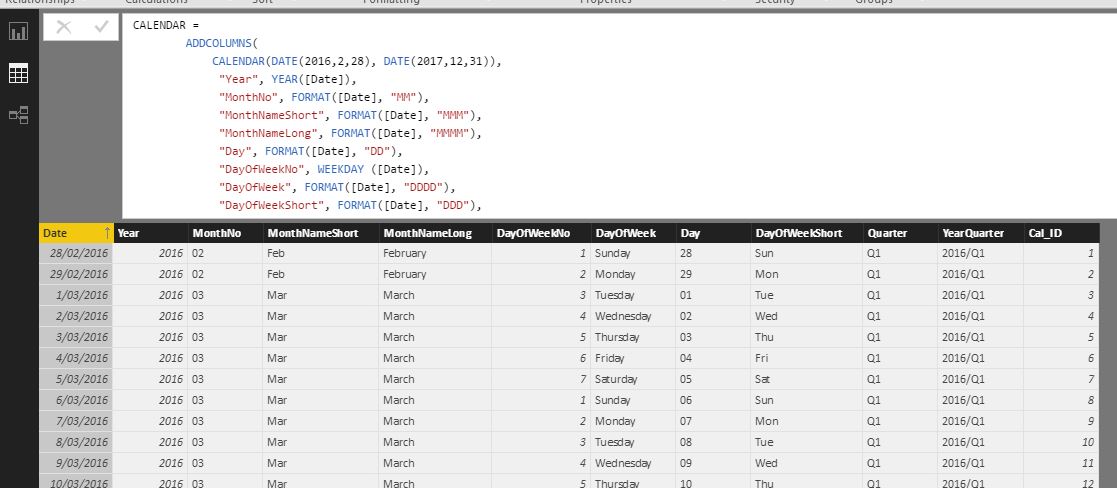
Task: Cancel formula with the X icon
Action: tap(63, 27)
